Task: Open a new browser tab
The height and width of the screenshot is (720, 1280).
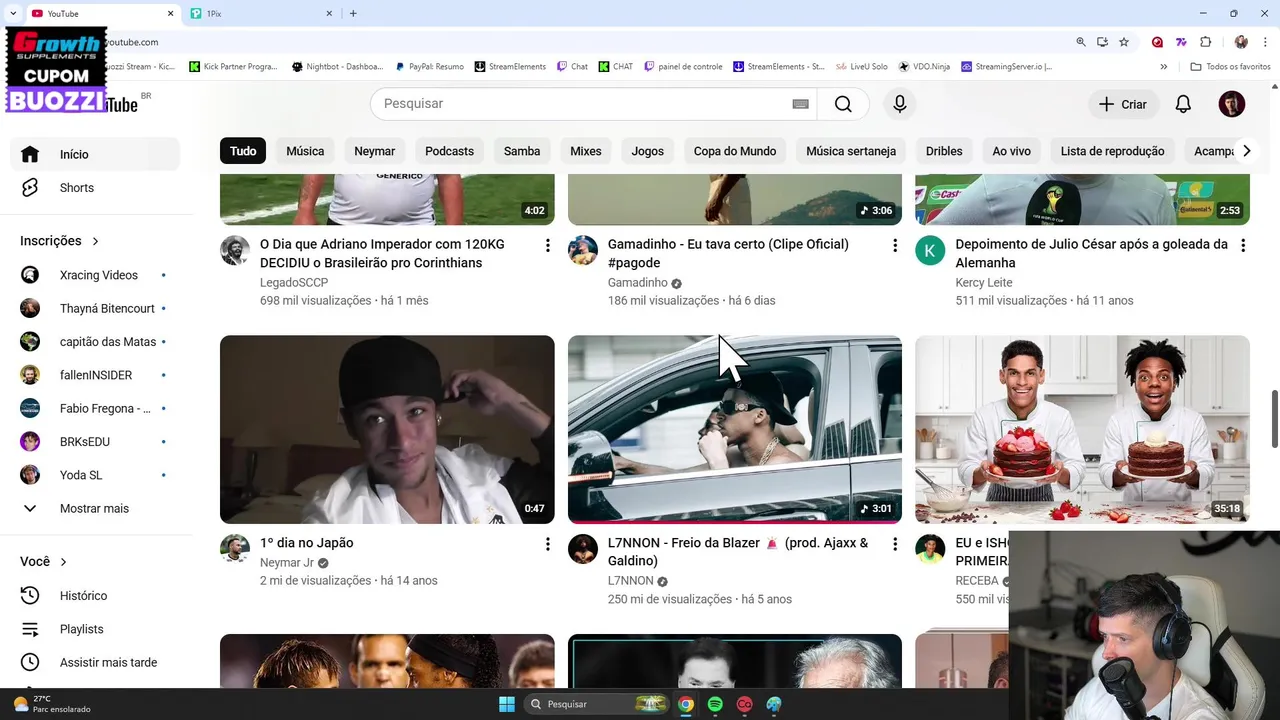Action: (x=353, y=13)
